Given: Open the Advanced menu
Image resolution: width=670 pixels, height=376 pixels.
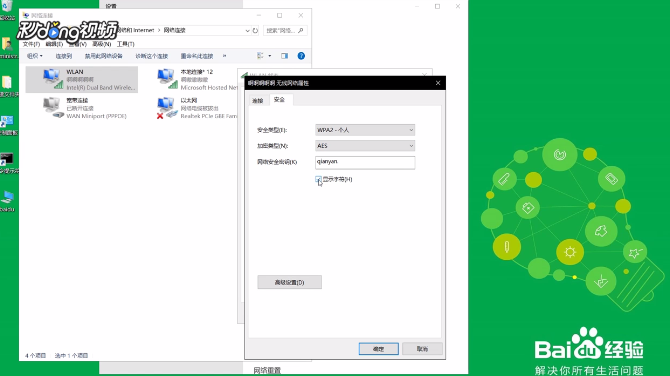Looking at the screenshot, I should coord(102,44).
